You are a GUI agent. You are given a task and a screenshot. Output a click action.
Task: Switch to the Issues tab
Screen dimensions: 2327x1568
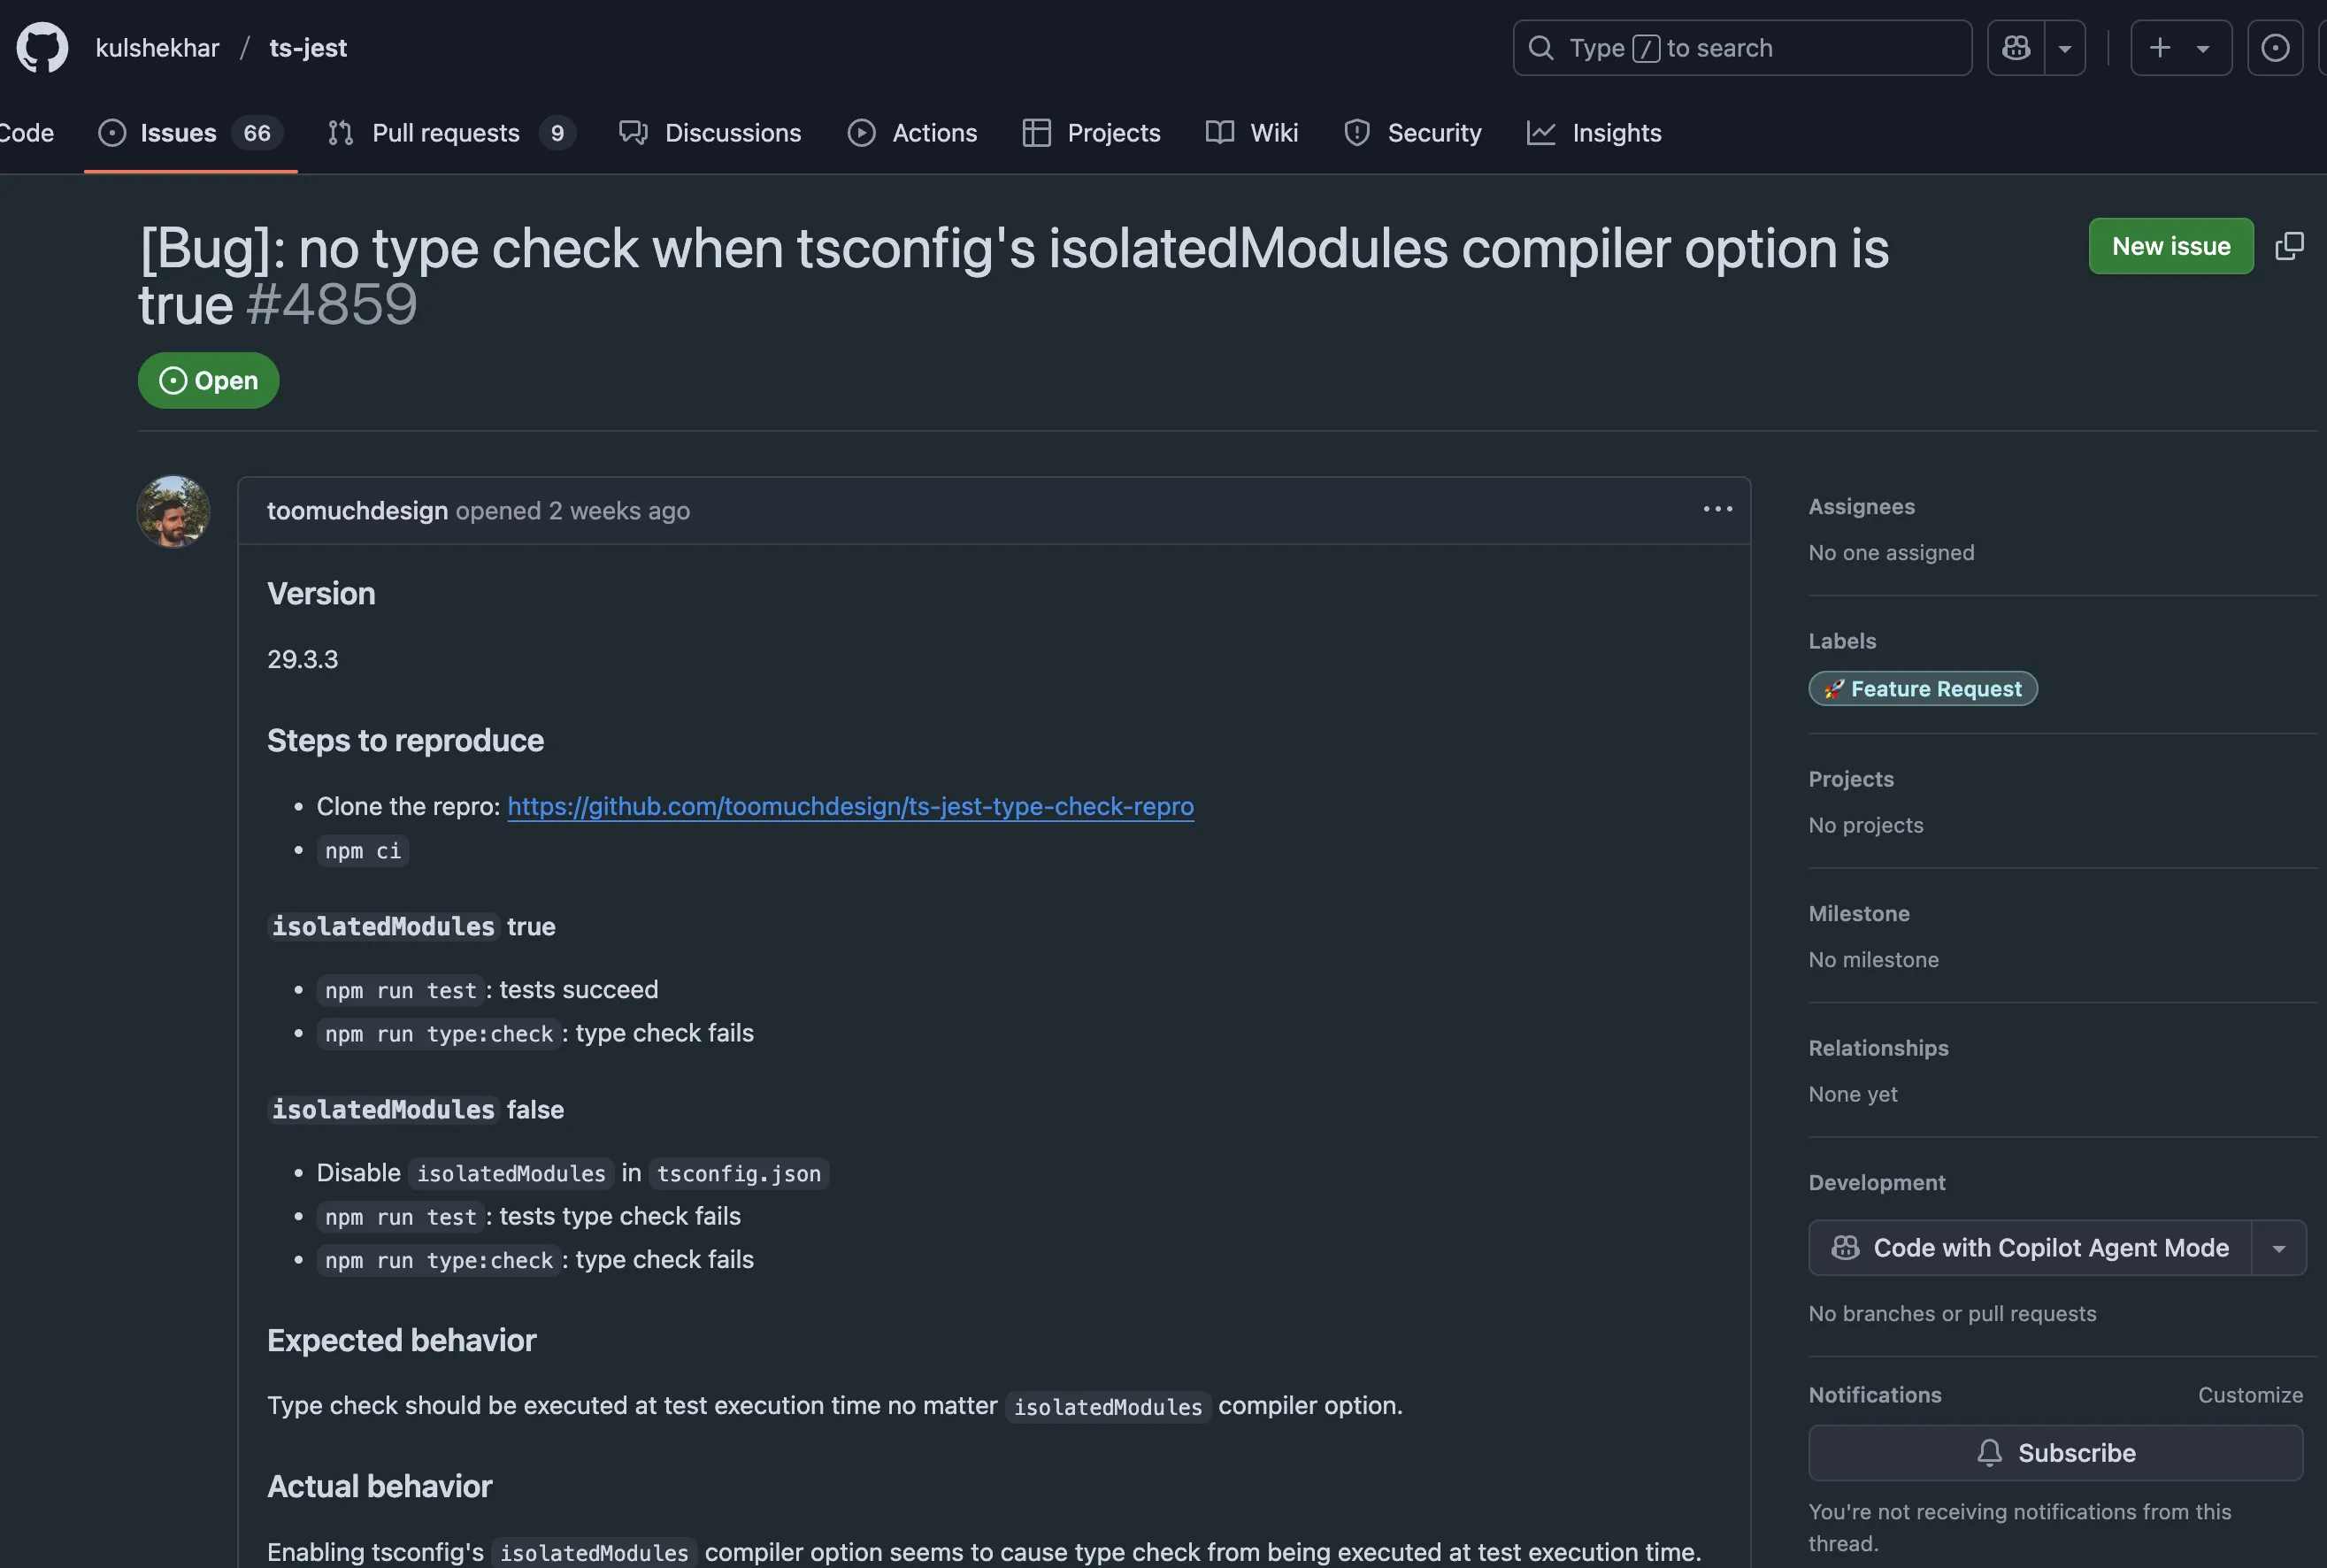point(191,133)
